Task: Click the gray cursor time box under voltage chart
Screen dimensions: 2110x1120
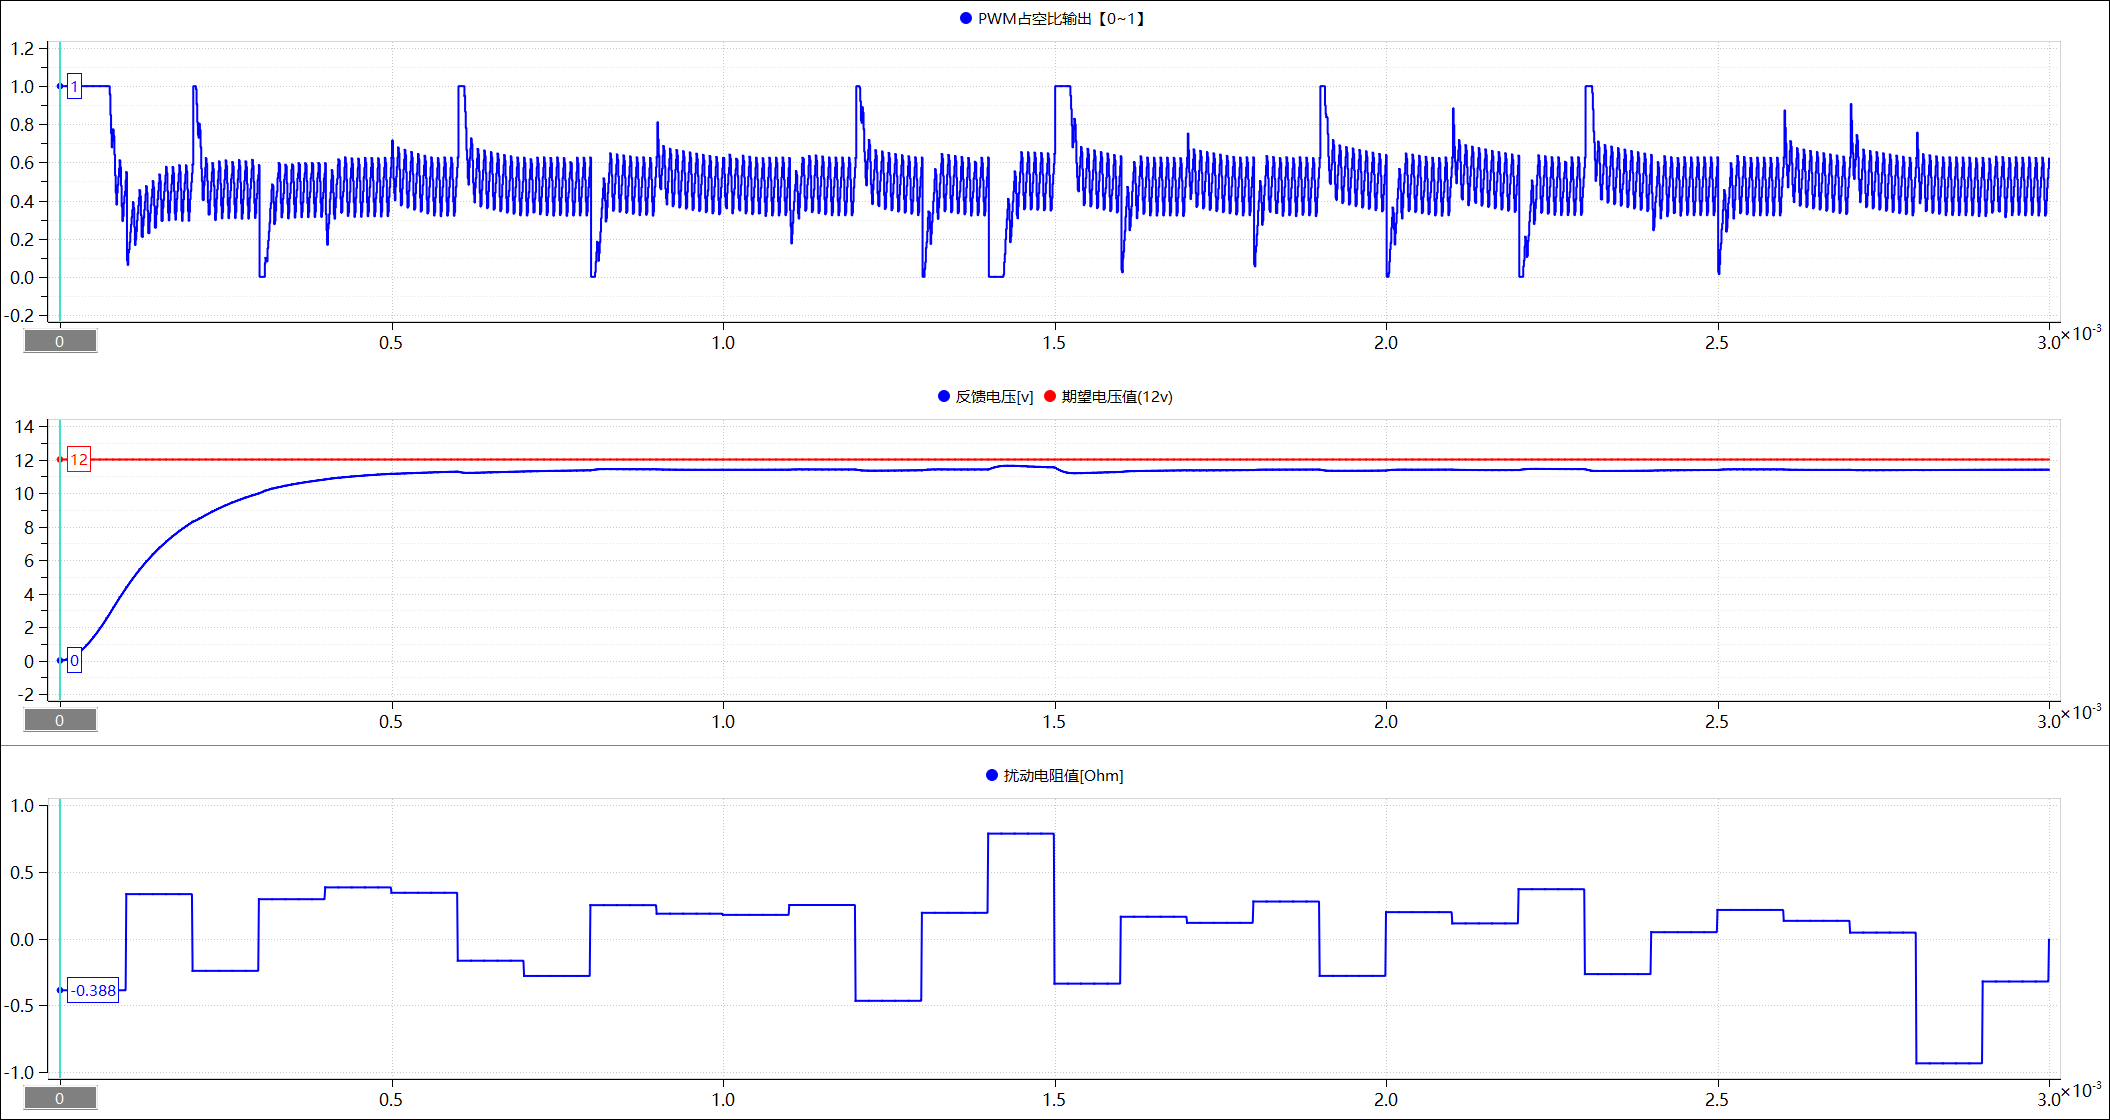Action: point(60,720)
